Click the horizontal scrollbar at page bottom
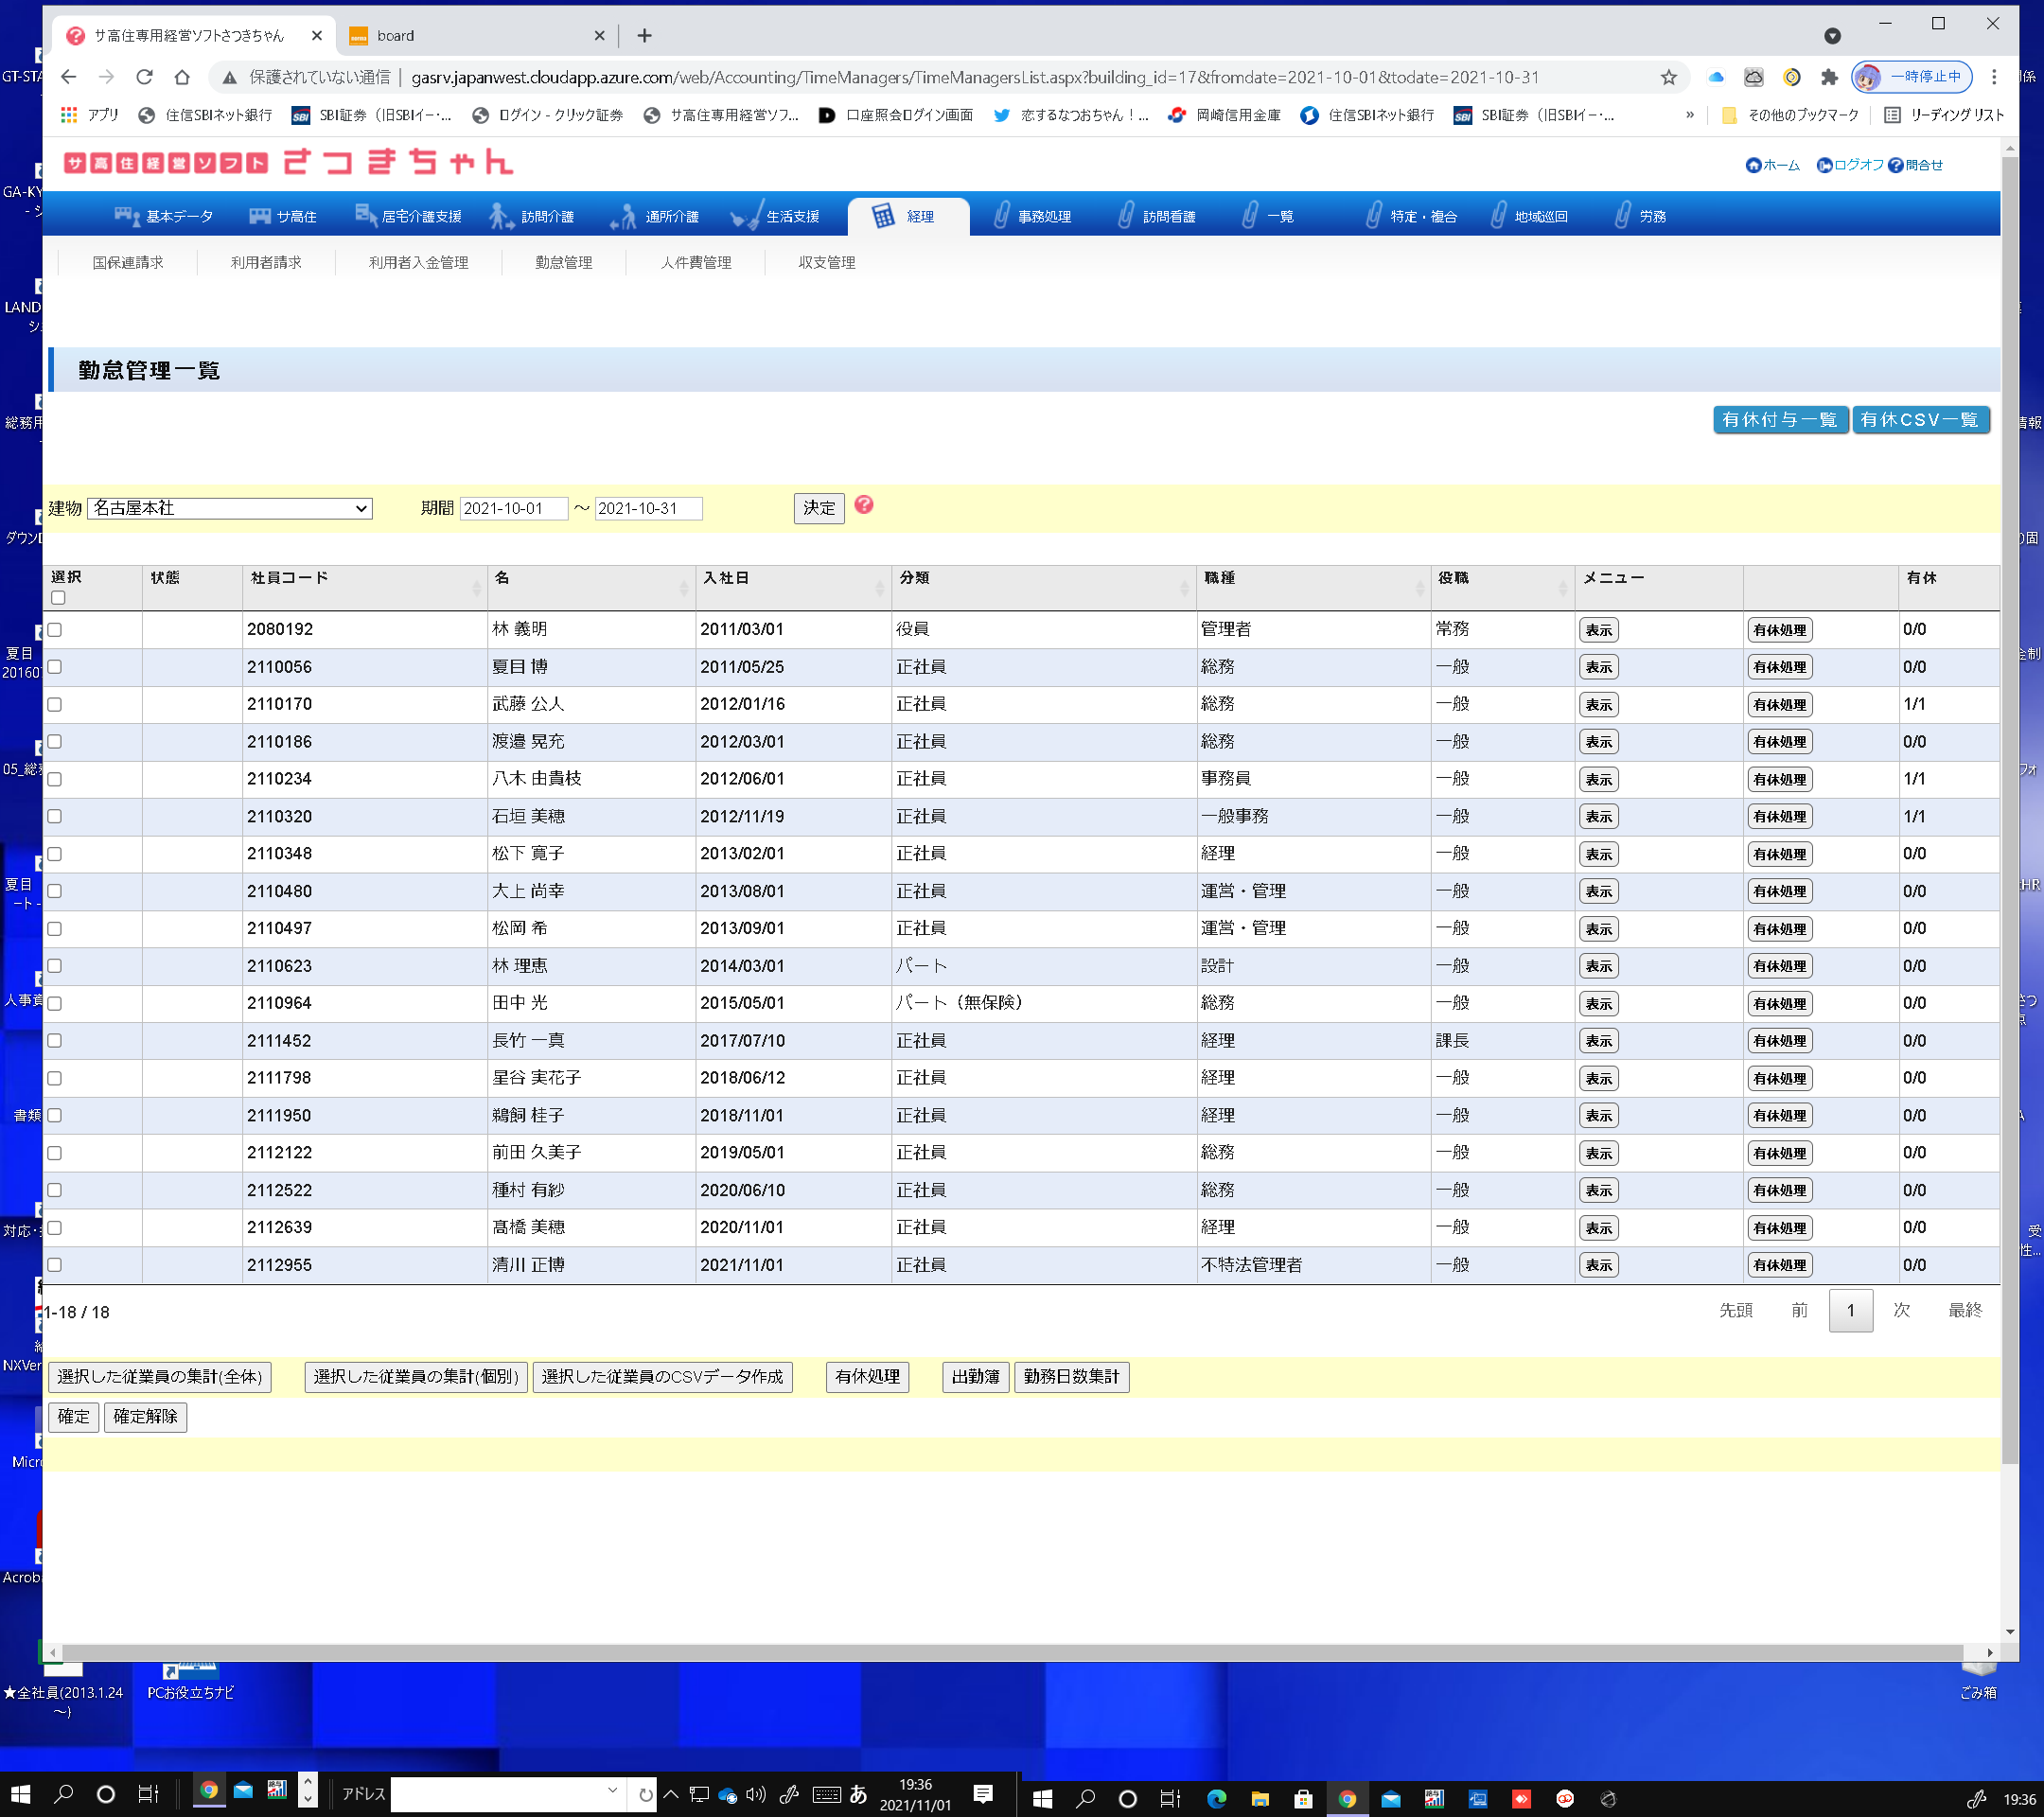Screen dimensions: 2044x1817 coord(1000,1652)
